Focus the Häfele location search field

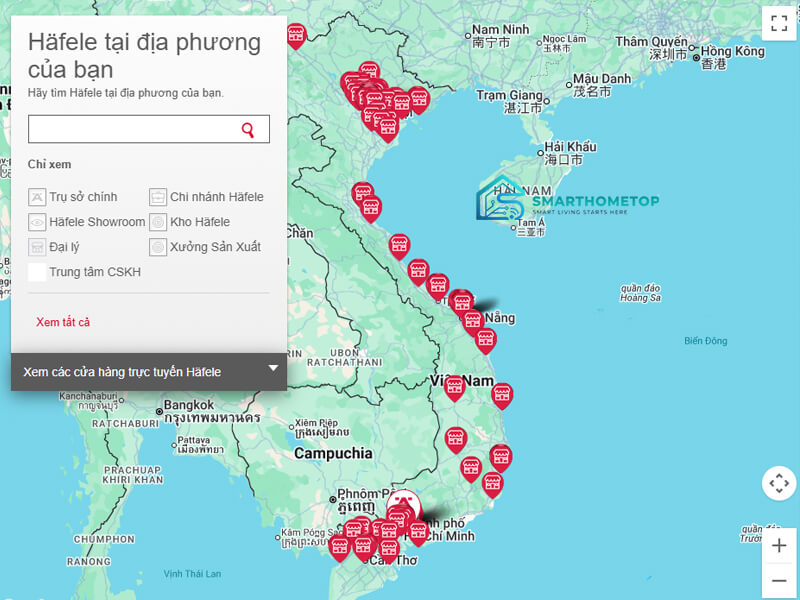(x=148, y=129)
